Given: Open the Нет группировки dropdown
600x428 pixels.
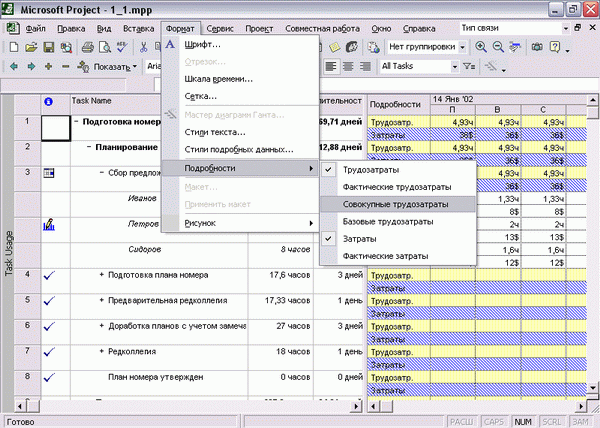Looking at the screenshot, I should click(x=462, y=47).
